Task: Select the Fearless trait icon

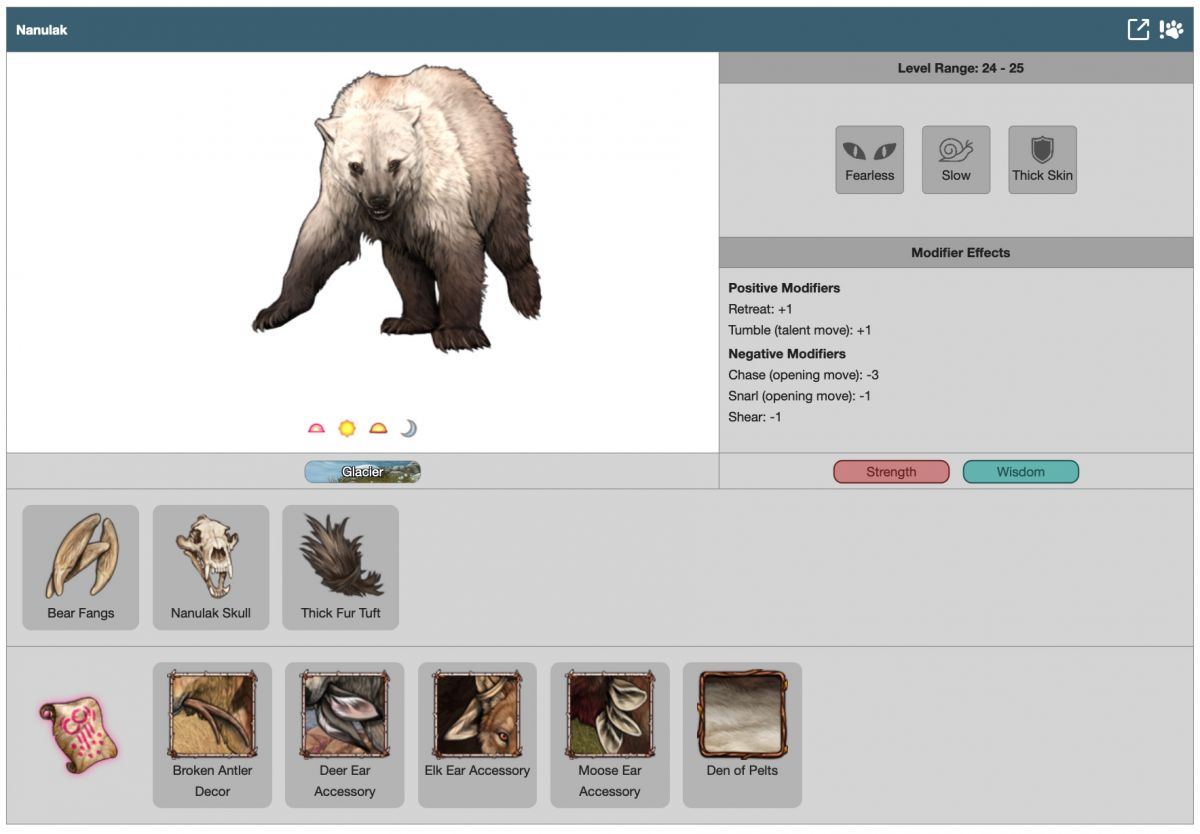Action: pyautogui.click(x=869, y=159)
